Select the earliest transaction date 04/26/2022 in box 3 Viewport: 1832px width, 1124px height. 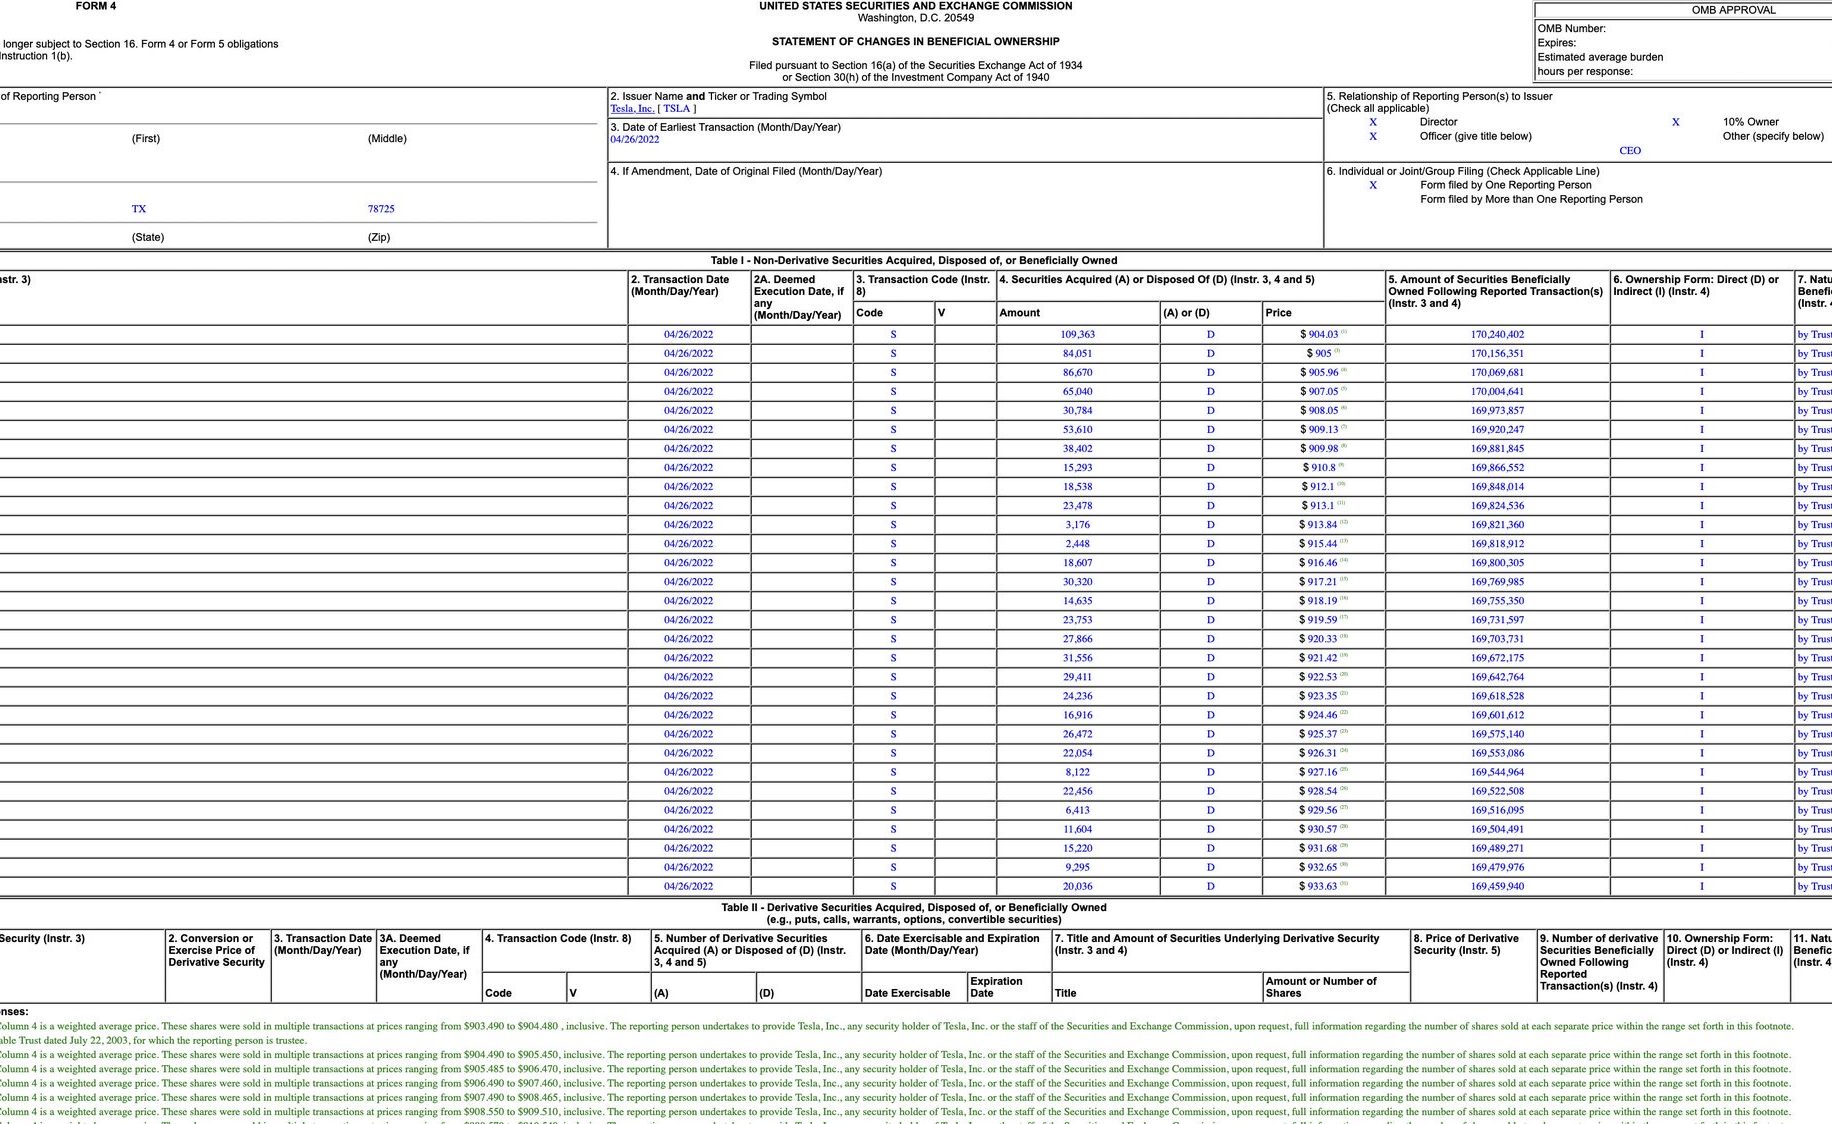[635, 140]
